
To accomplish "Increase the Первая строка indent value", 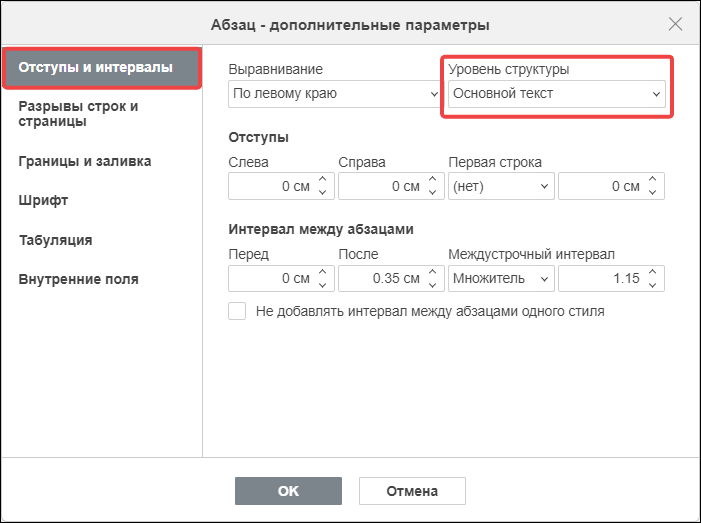I will [x=653, y=179].
